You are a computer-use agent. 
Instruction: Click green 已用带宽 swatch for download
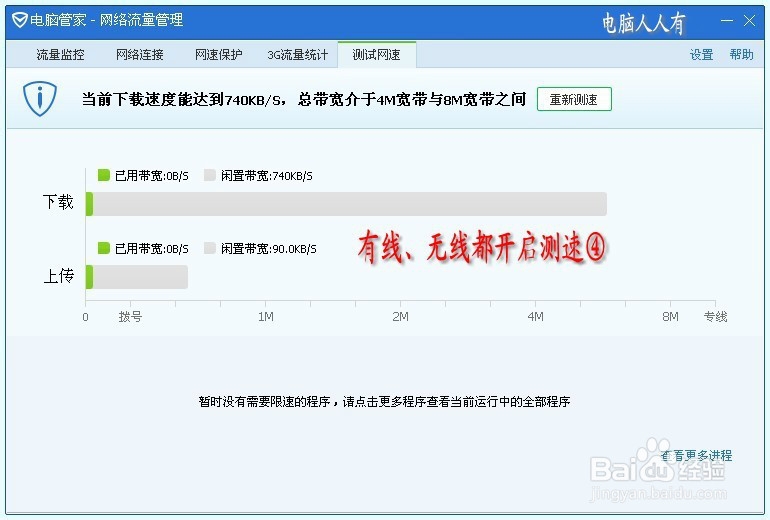(x=104, y=175)
